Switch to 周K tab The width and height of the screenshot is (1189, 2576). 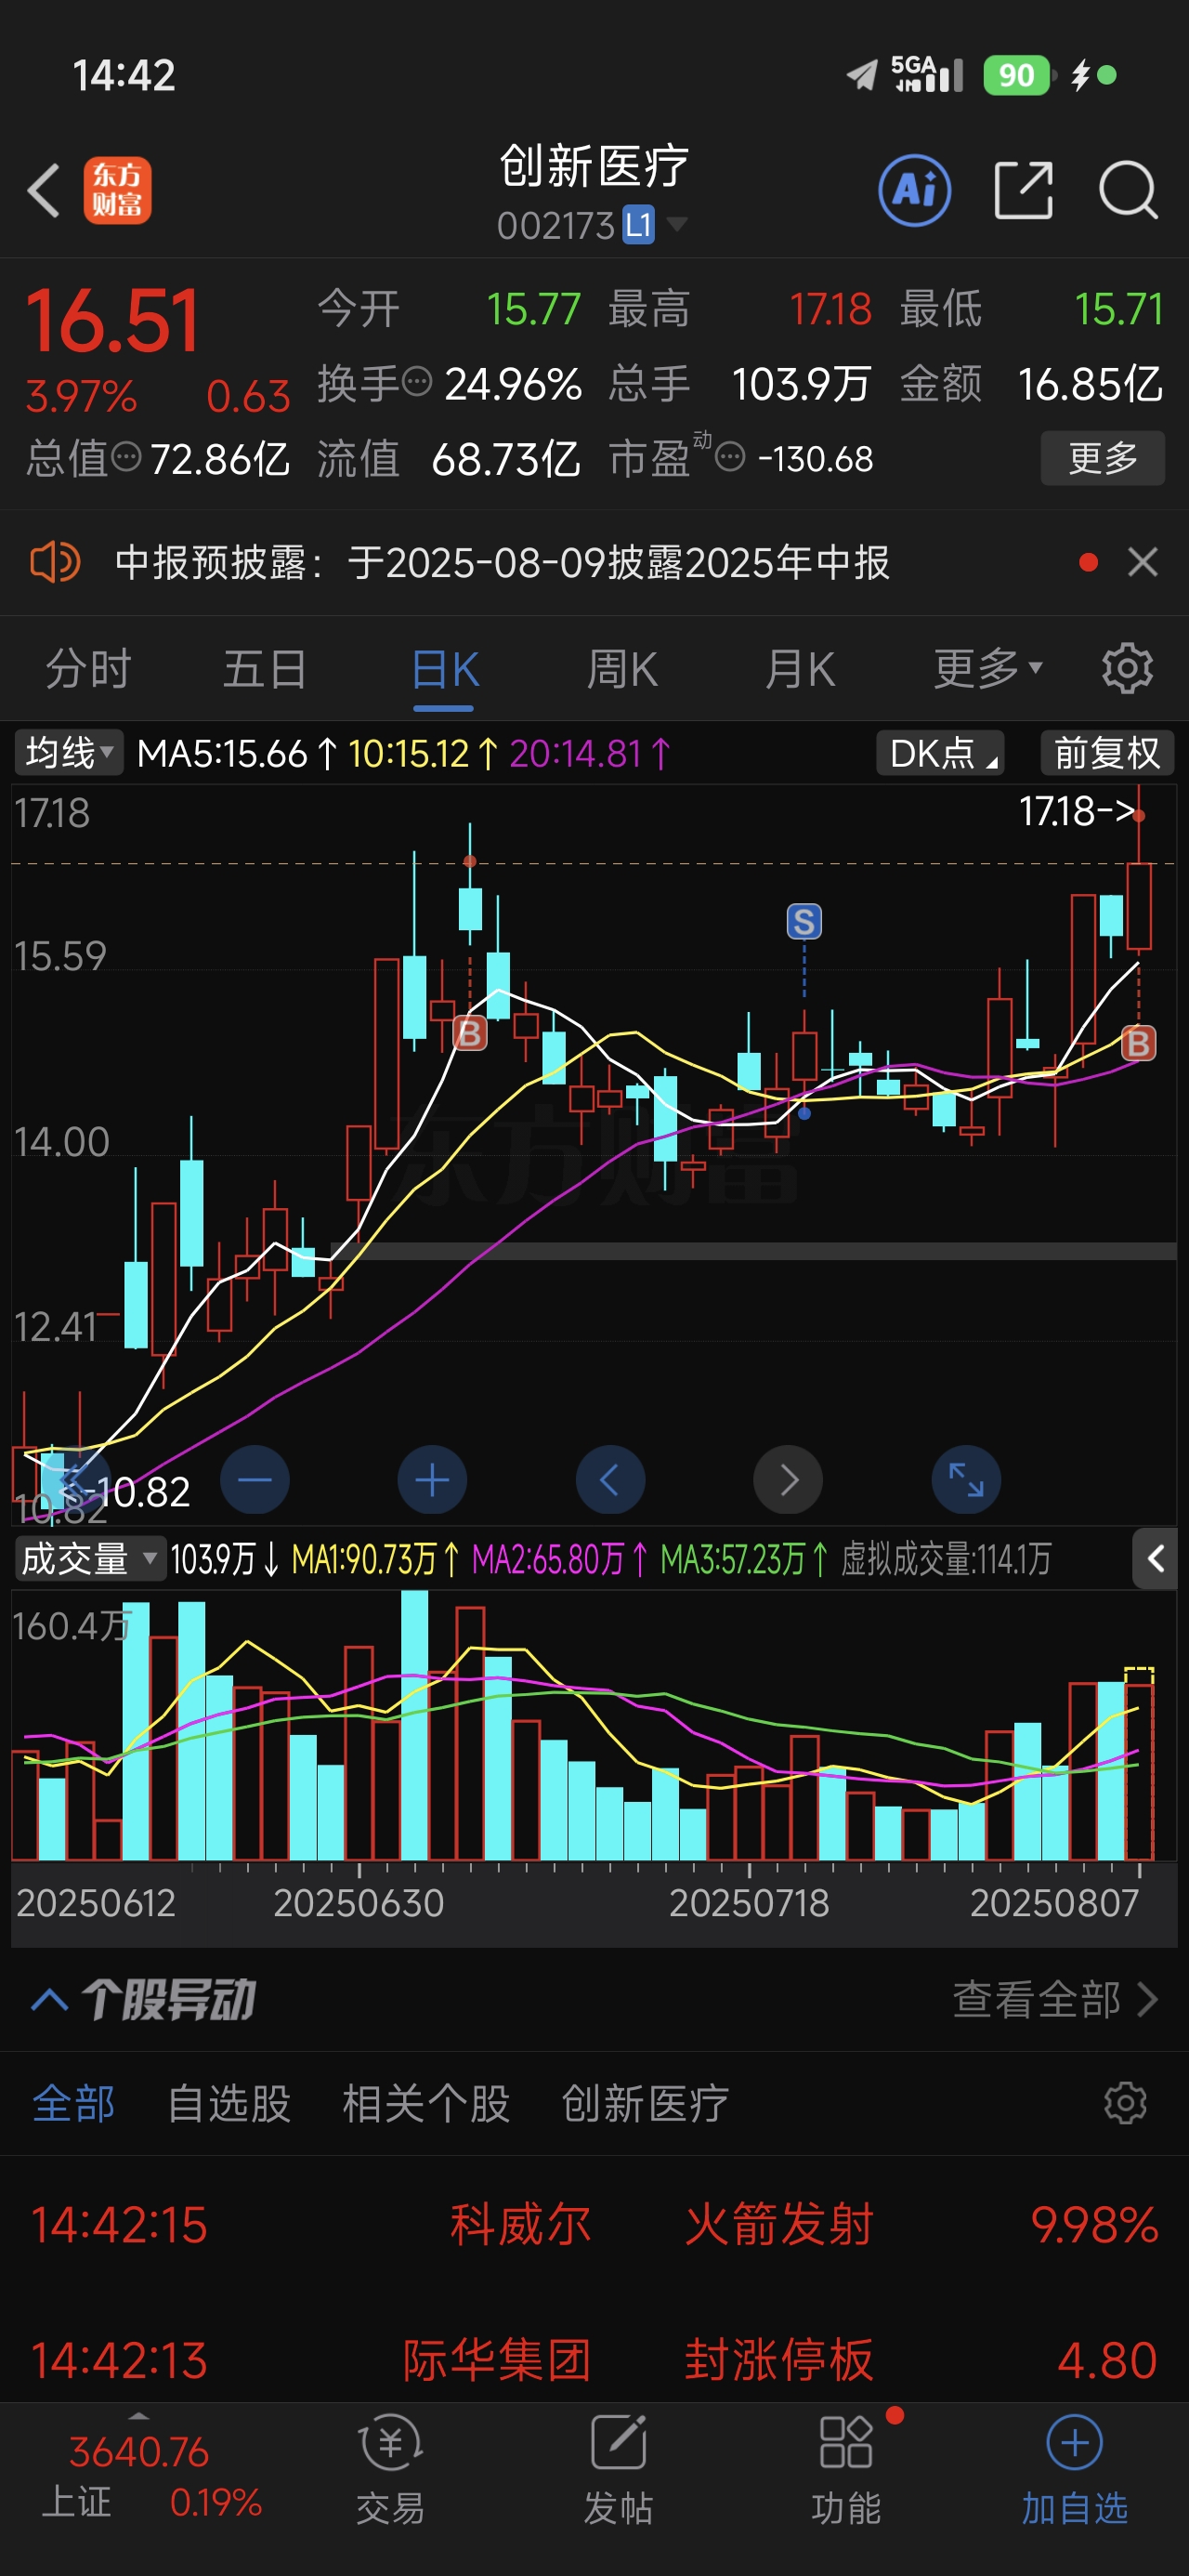pyautogui.click(x=621, y=668)
